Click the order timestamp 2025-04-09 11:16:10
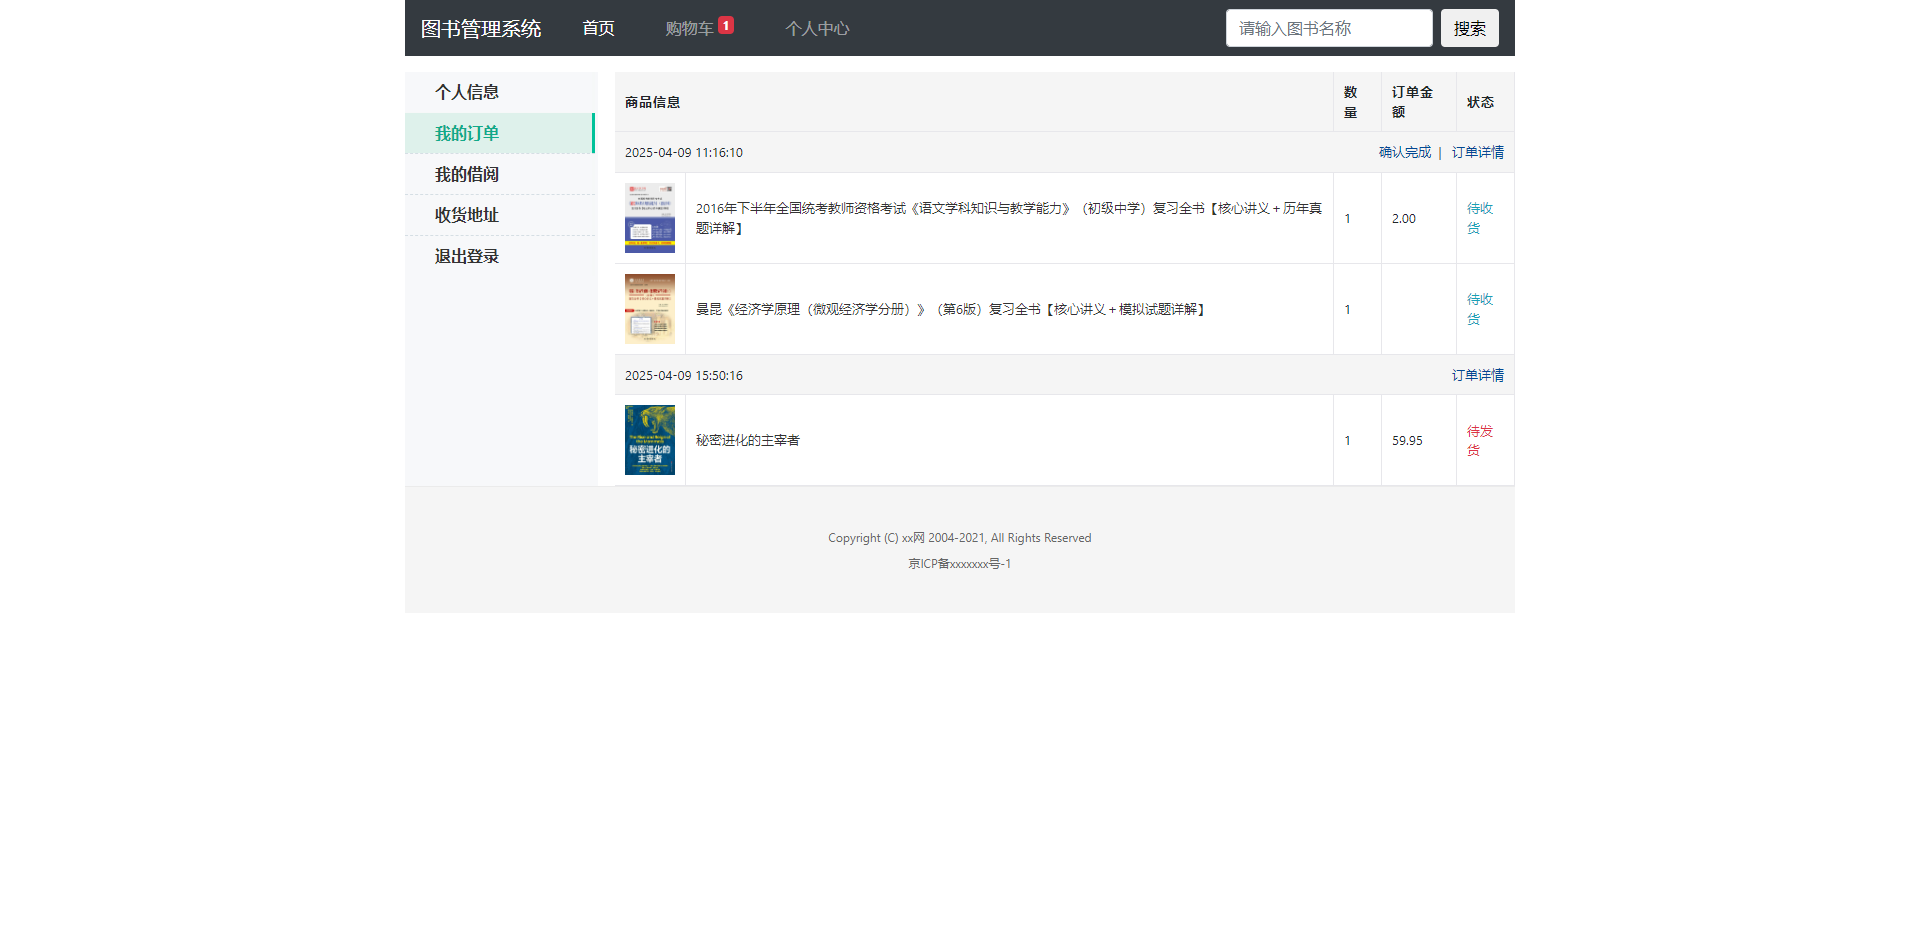Screen dimensions: 1920x935 pyautogui.click(x=684, y=152)
